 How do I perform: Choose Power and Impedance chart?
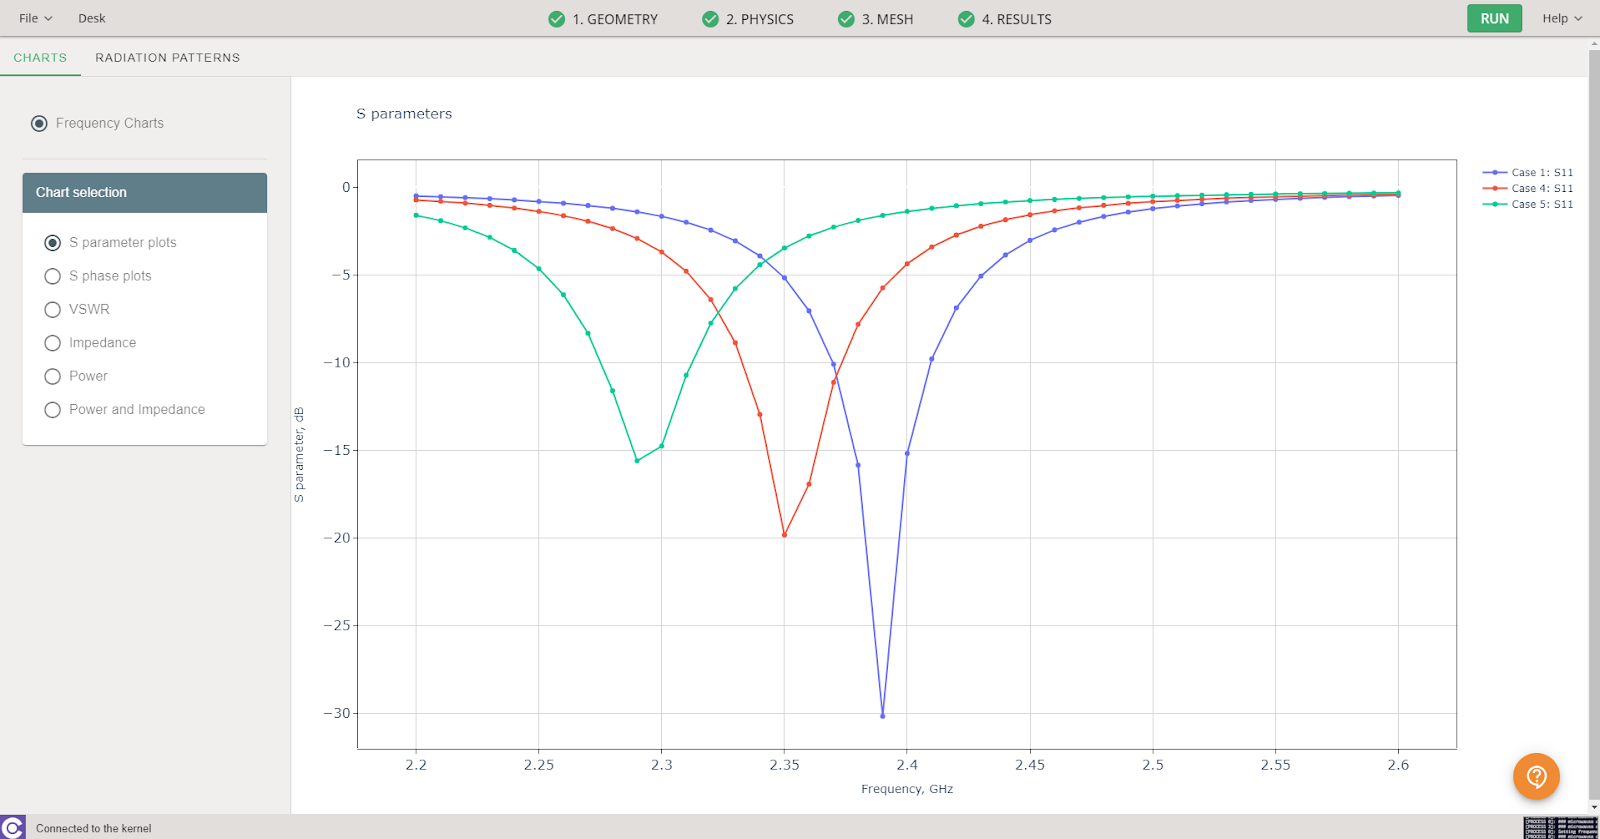tap(53, 410)
